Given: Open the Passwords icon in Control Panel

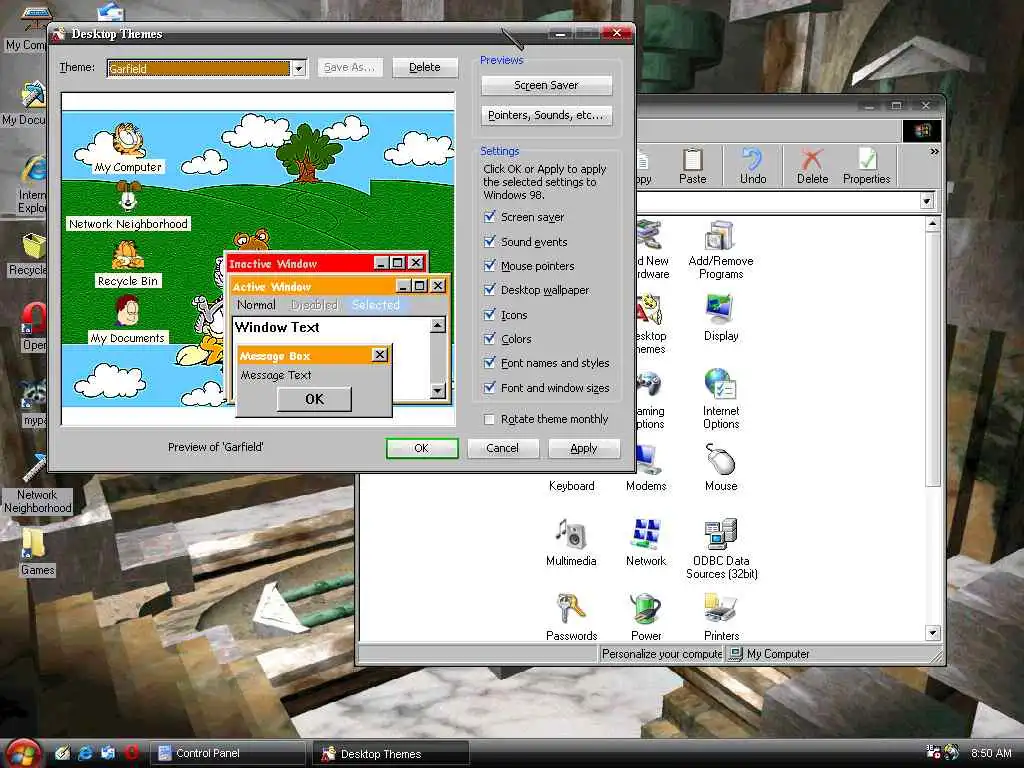Looking at the screenshot, I should pyautogui.click(x=571, y=617).
